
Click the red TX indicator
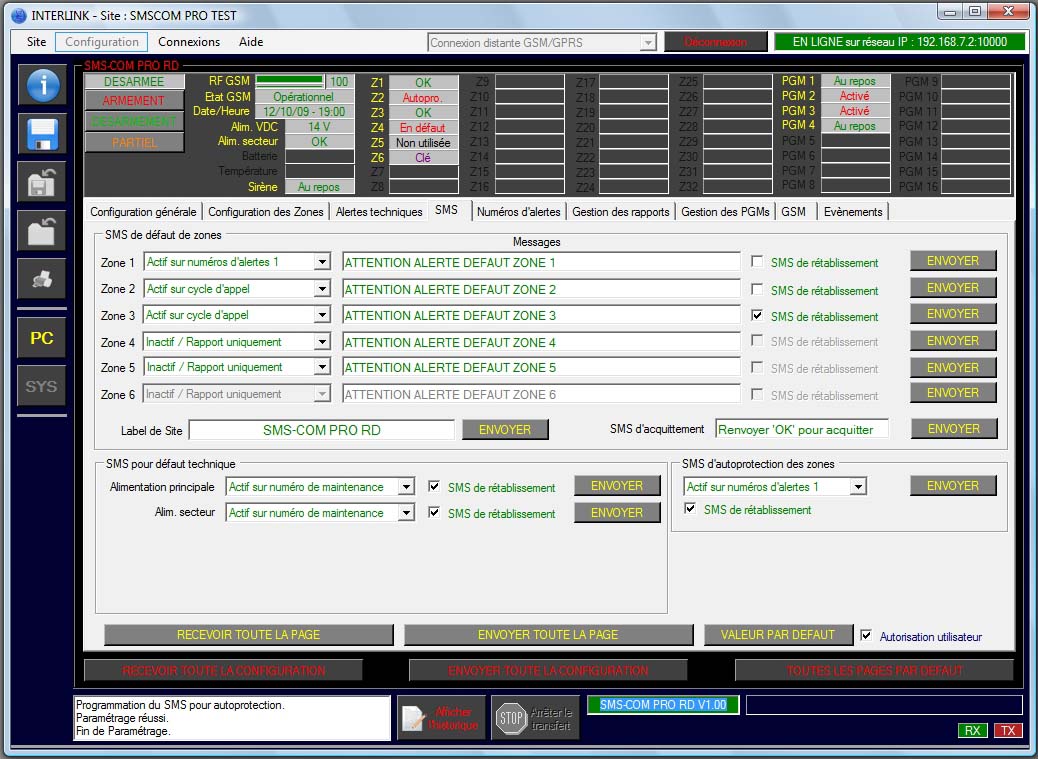pyautogui.click(x=1008, y=731)
